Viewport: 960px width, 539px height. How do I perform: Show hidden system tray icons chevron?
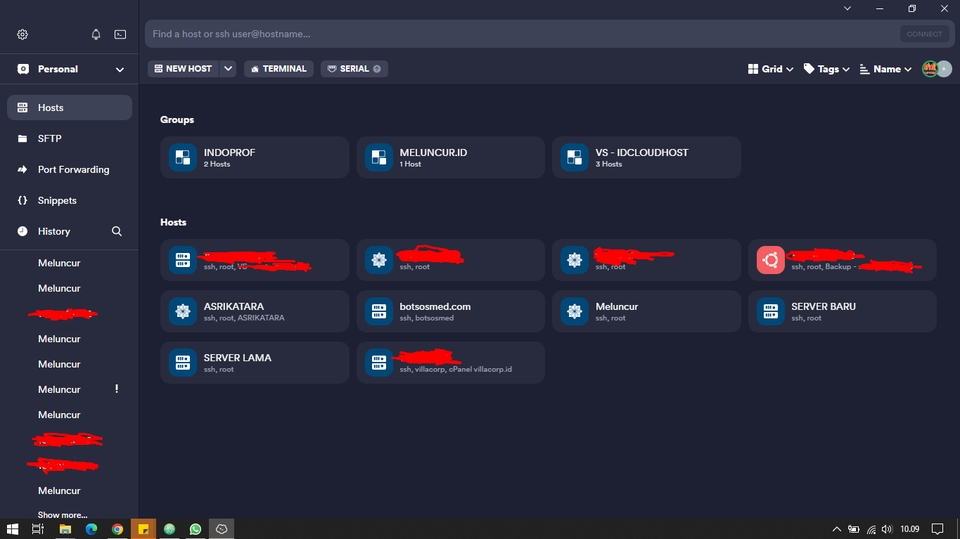[836, 529]
